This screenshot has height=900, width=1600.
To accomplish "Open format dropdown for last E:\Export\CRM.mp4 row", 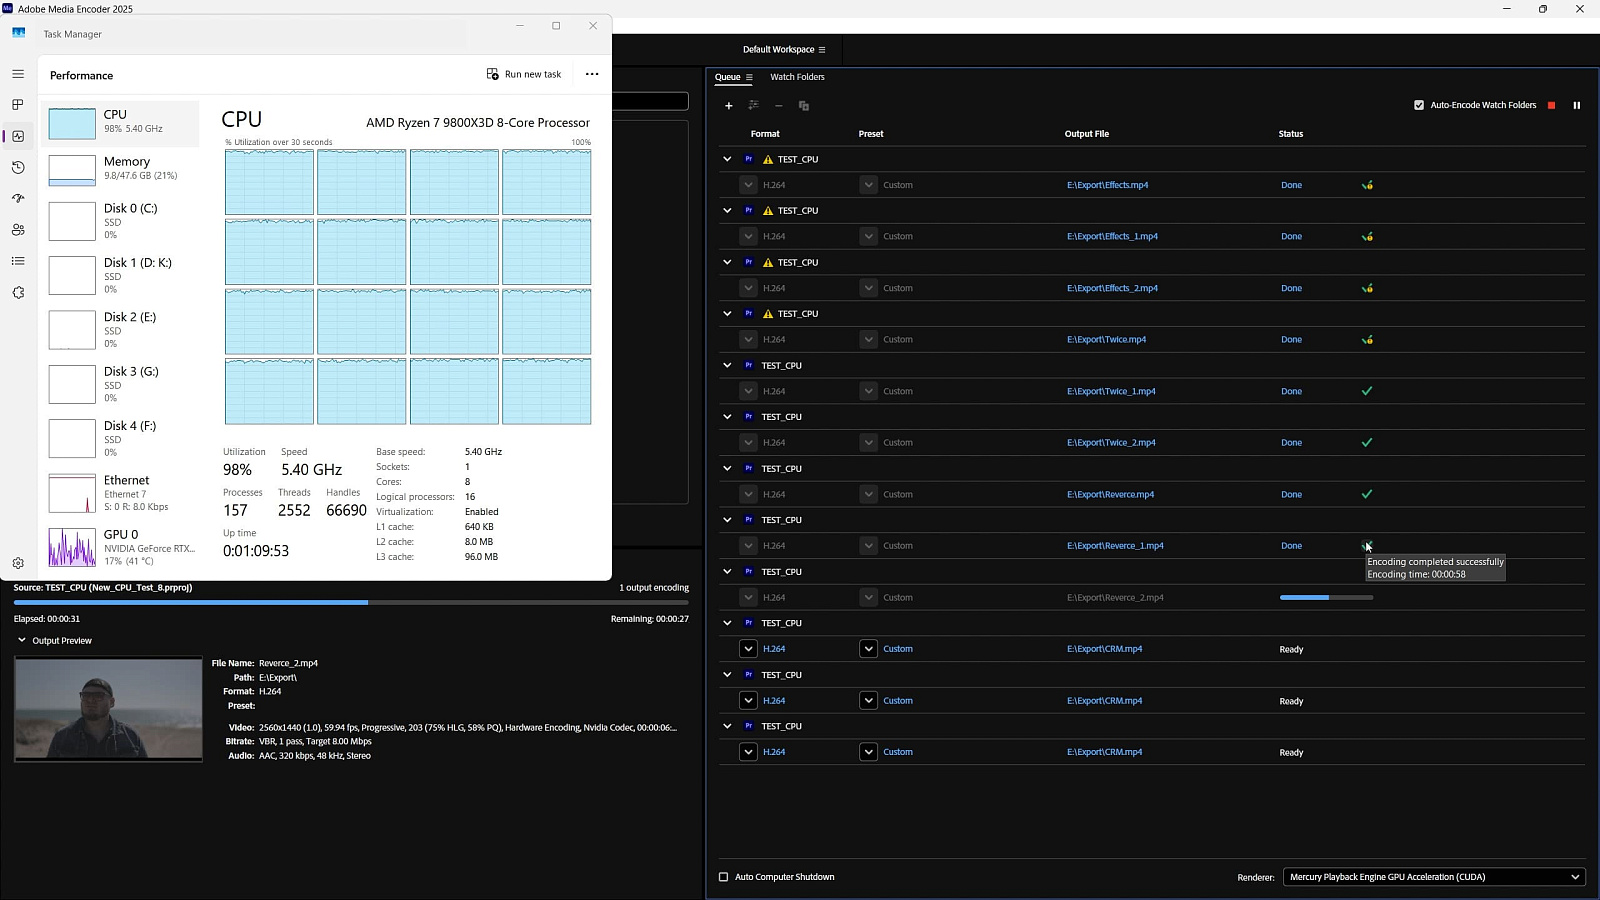I will 748,752.
